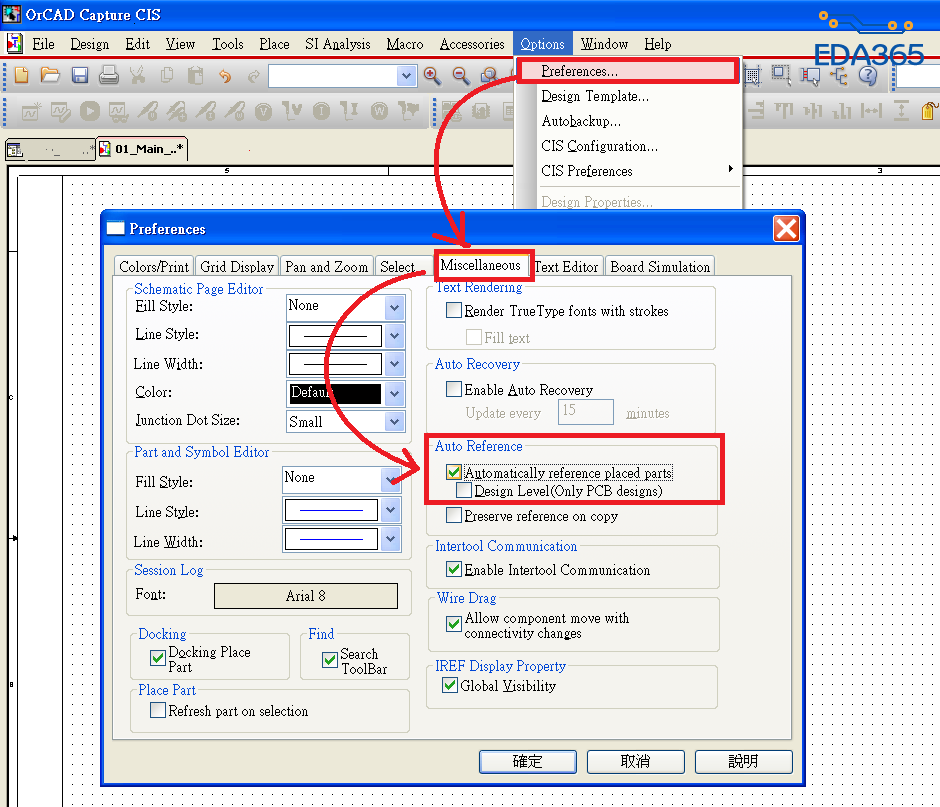This screenshot has width=940, height=807.
Task: Click the Cut scissors icon
Action: 137,76
